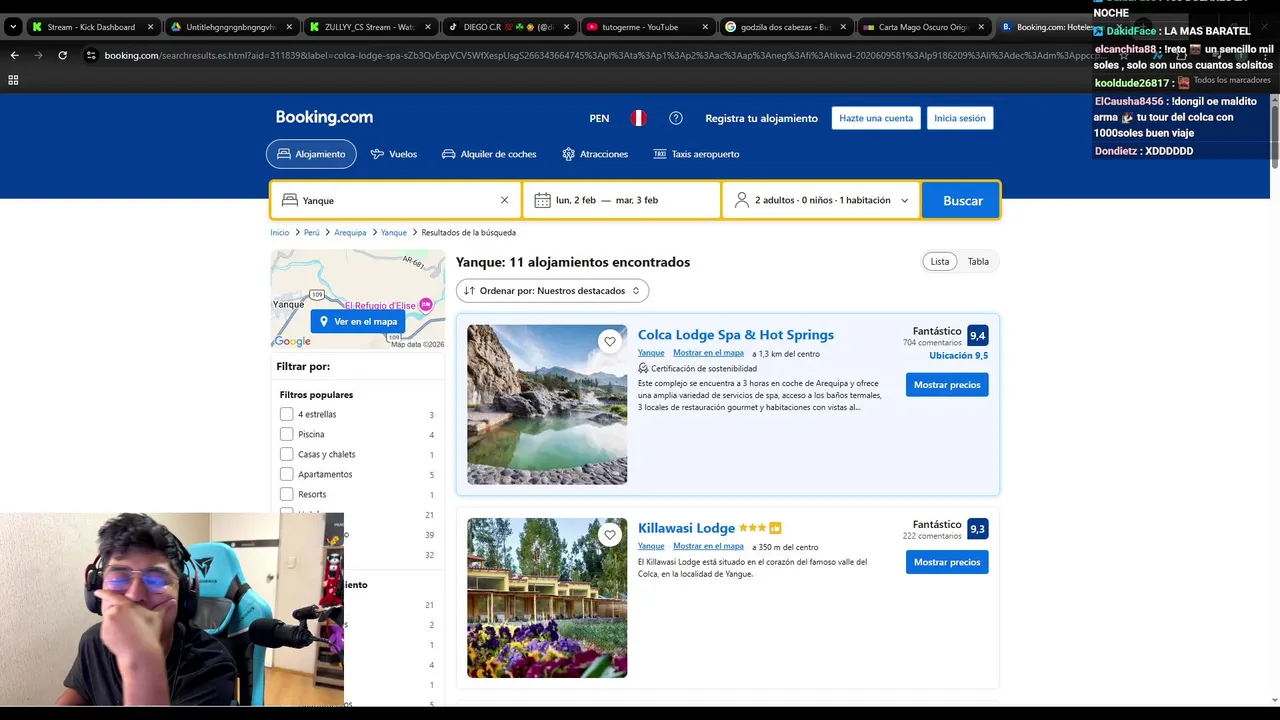Click Mostrar en el mapa for Colca Lodge

pos(708,353)
